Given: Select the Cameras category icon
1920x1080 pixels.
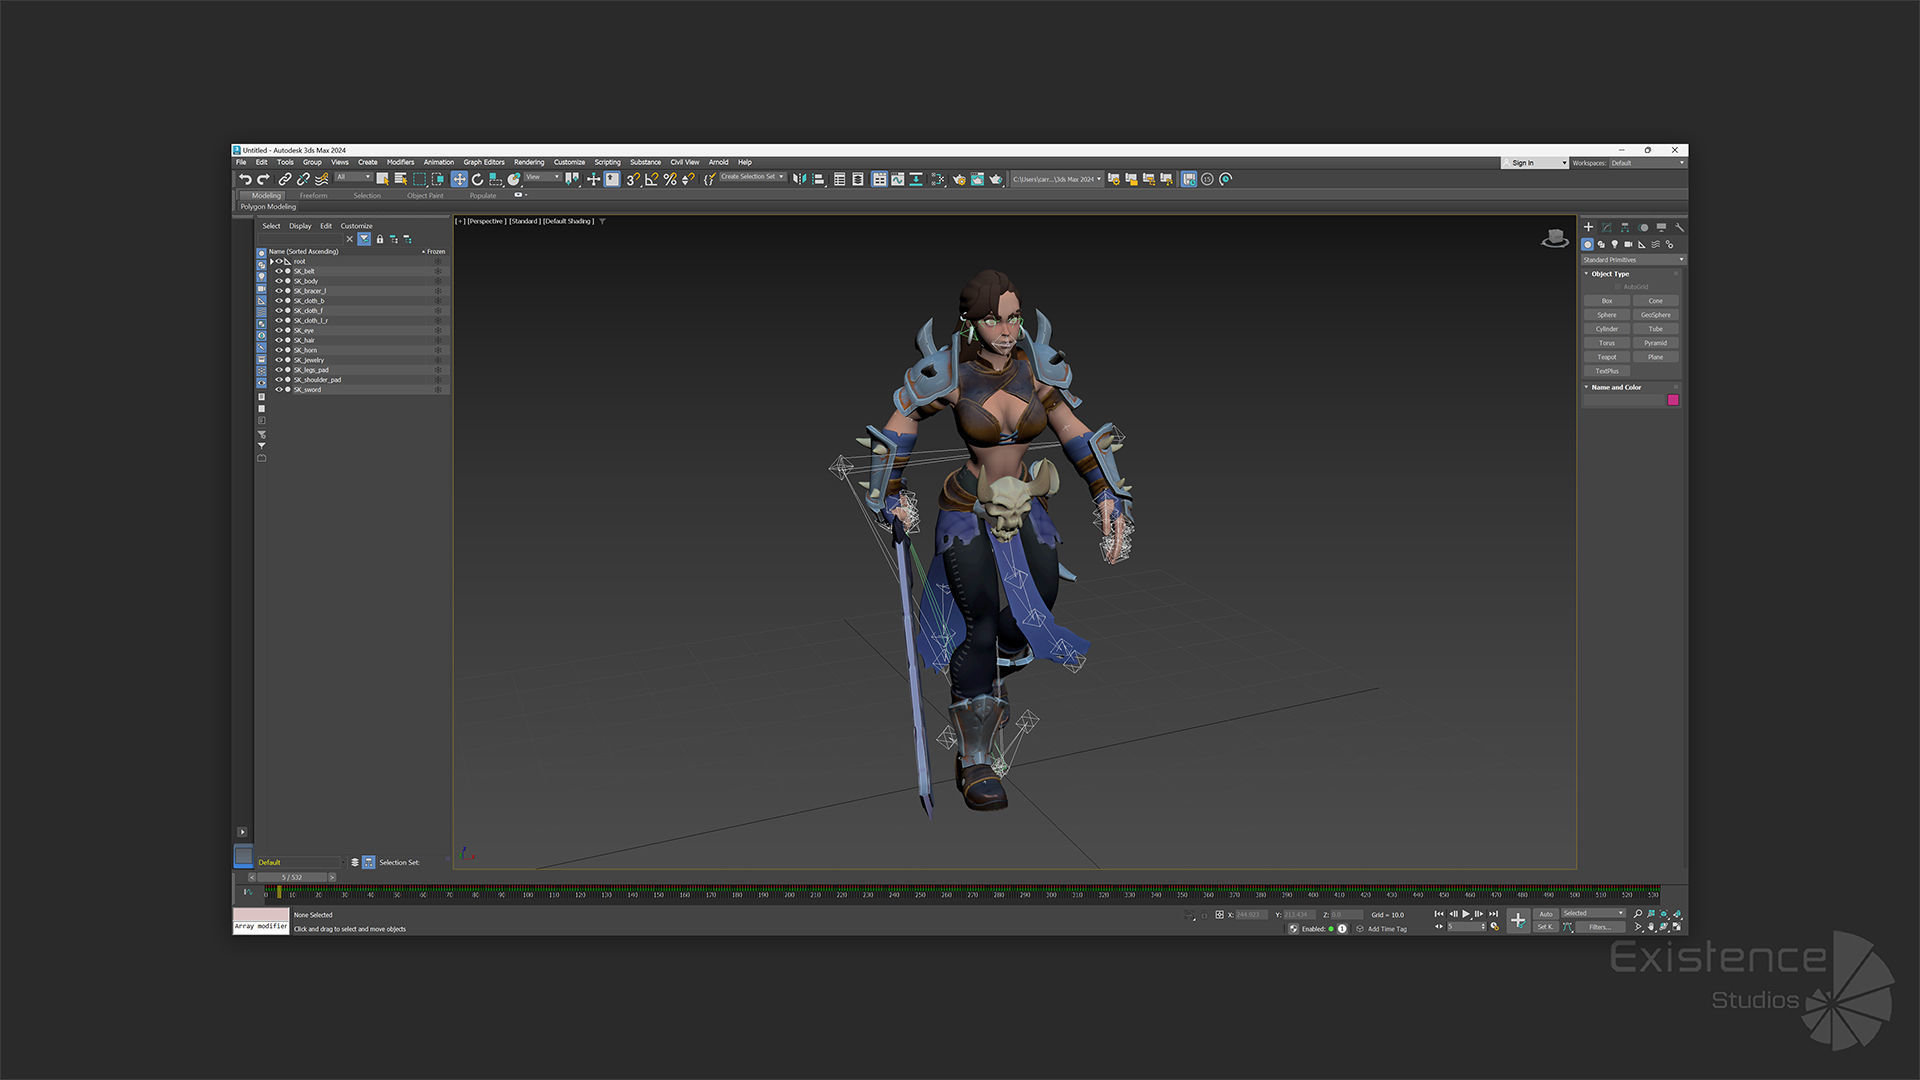Looking at the screenshot, I should point(1628,245).
